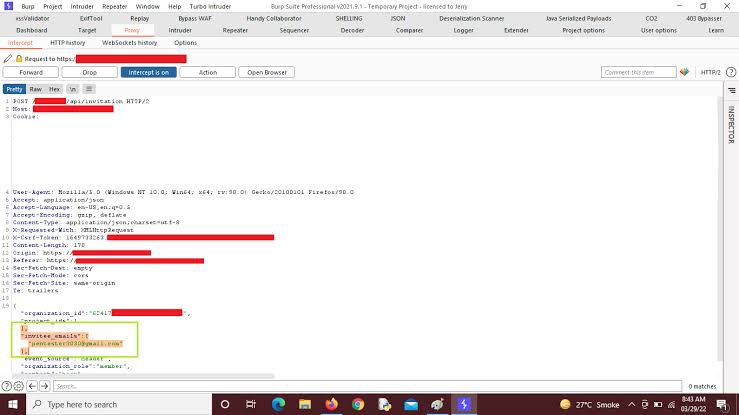Open the Window menu
This screenshot has height=415, width=739.
148,7
